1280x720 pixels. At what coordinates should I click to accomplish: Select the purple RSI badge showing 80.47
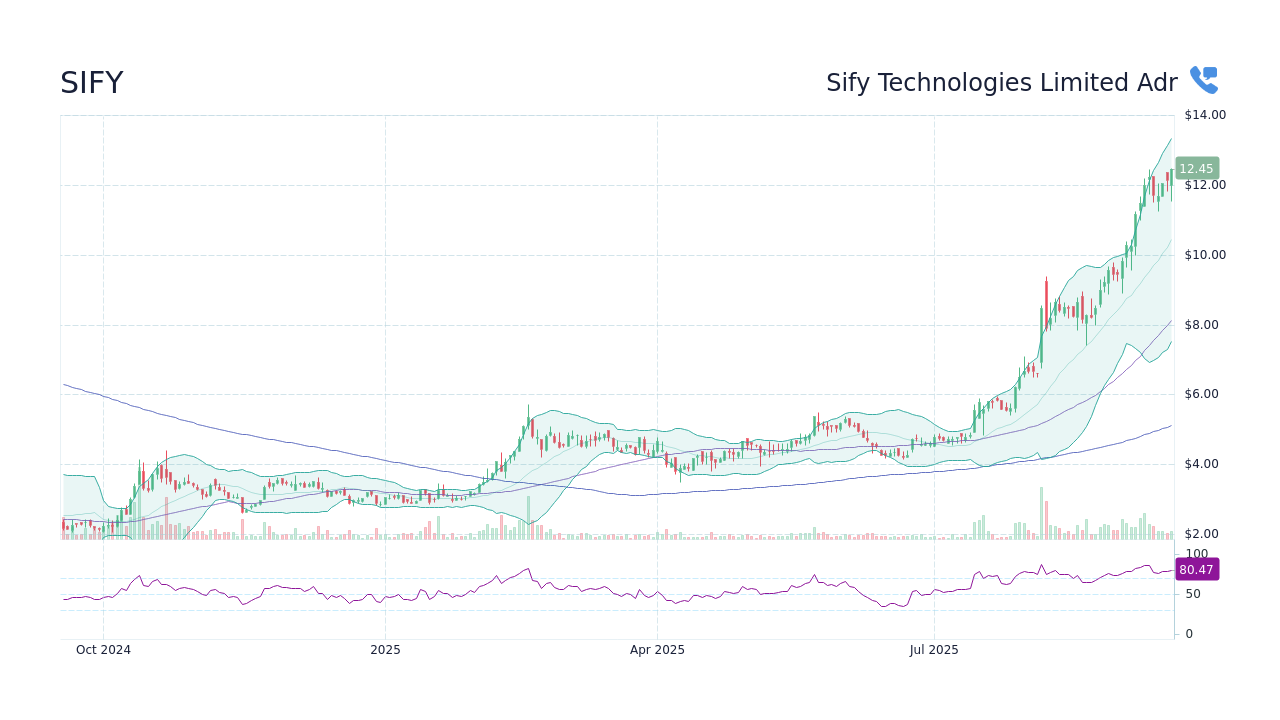pos(1195,569)
